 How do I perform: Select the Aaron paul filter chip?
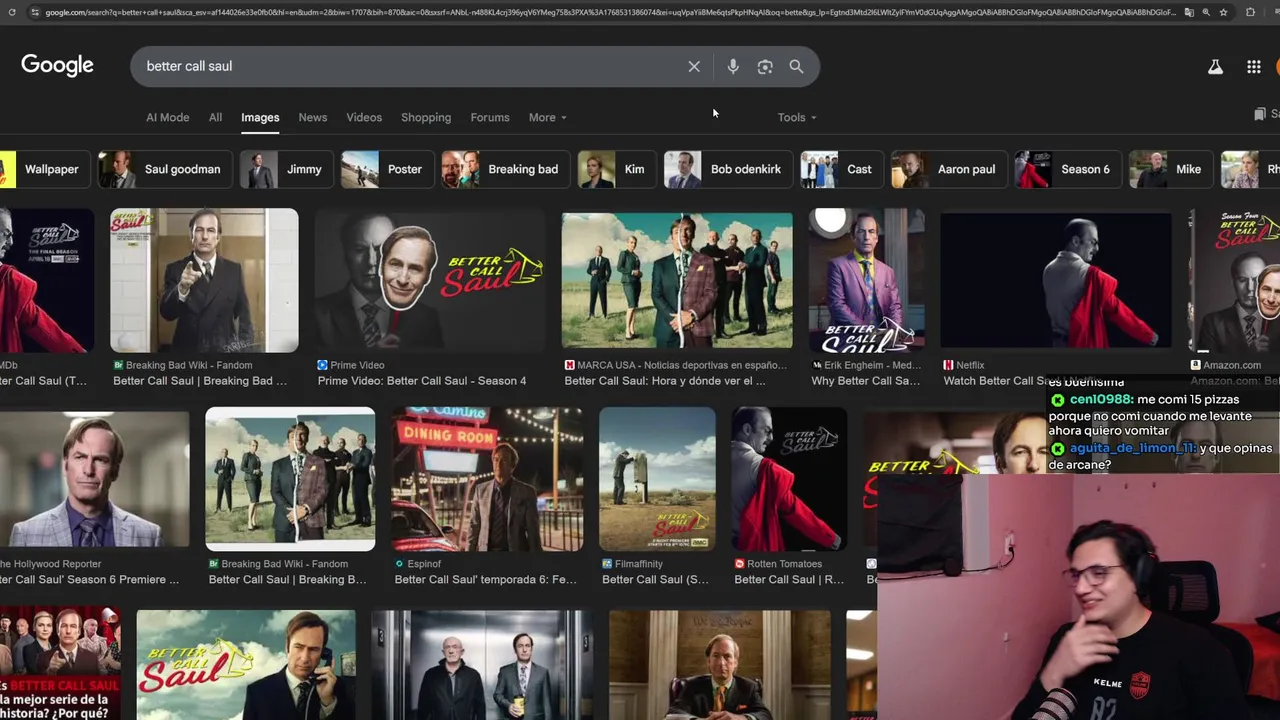pyautogui.click(x=948, y=169)
